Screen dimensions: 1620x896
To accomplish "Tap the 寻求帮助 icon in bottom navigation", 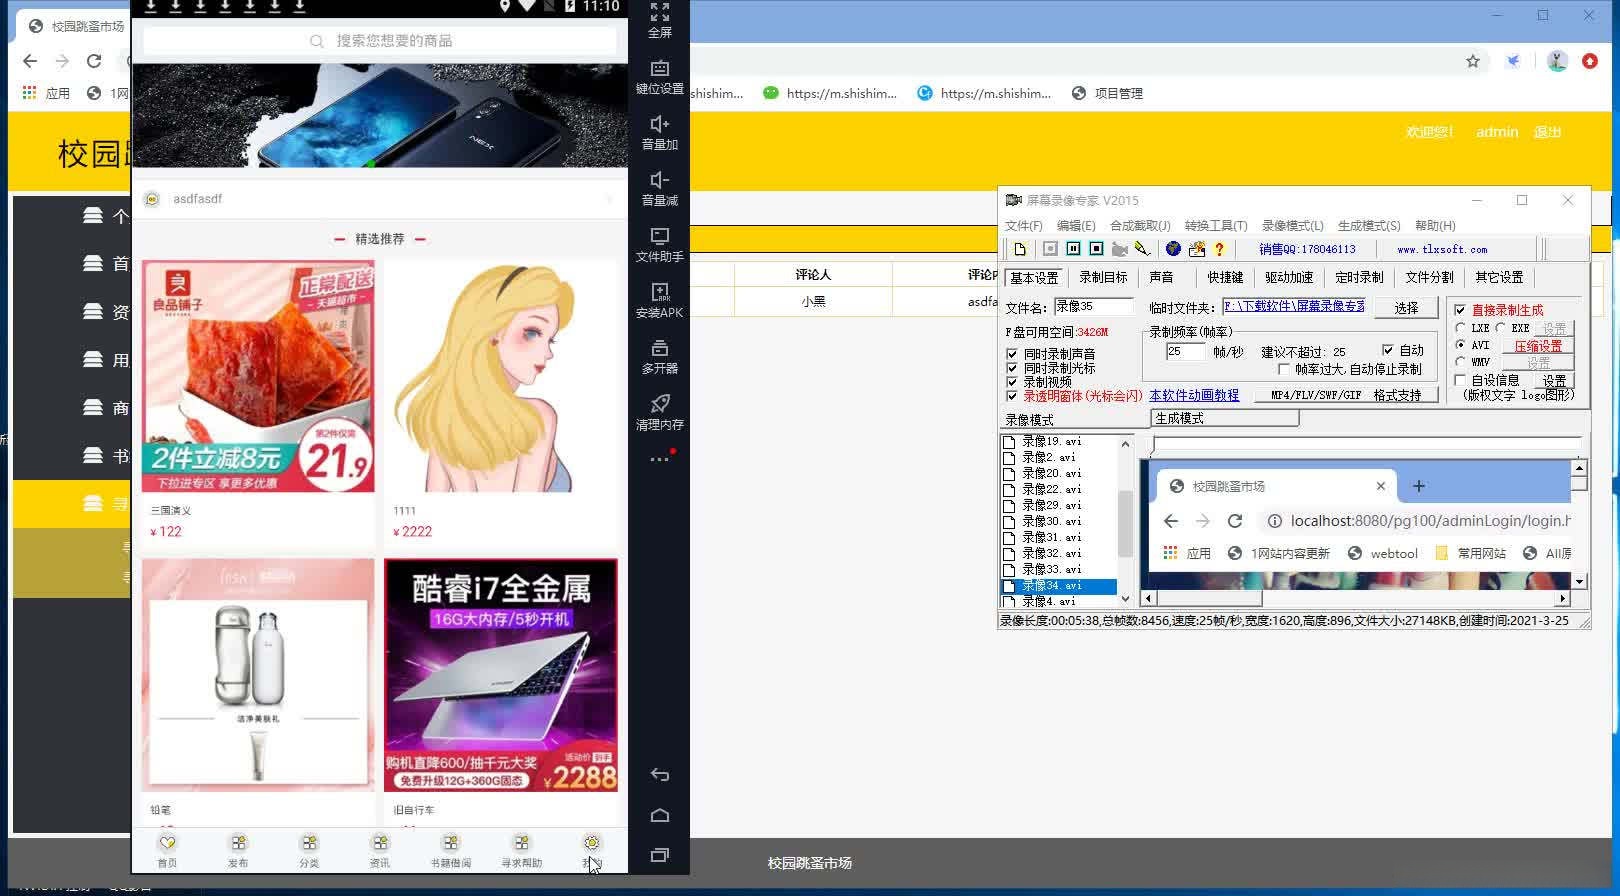I will point(522,843).
